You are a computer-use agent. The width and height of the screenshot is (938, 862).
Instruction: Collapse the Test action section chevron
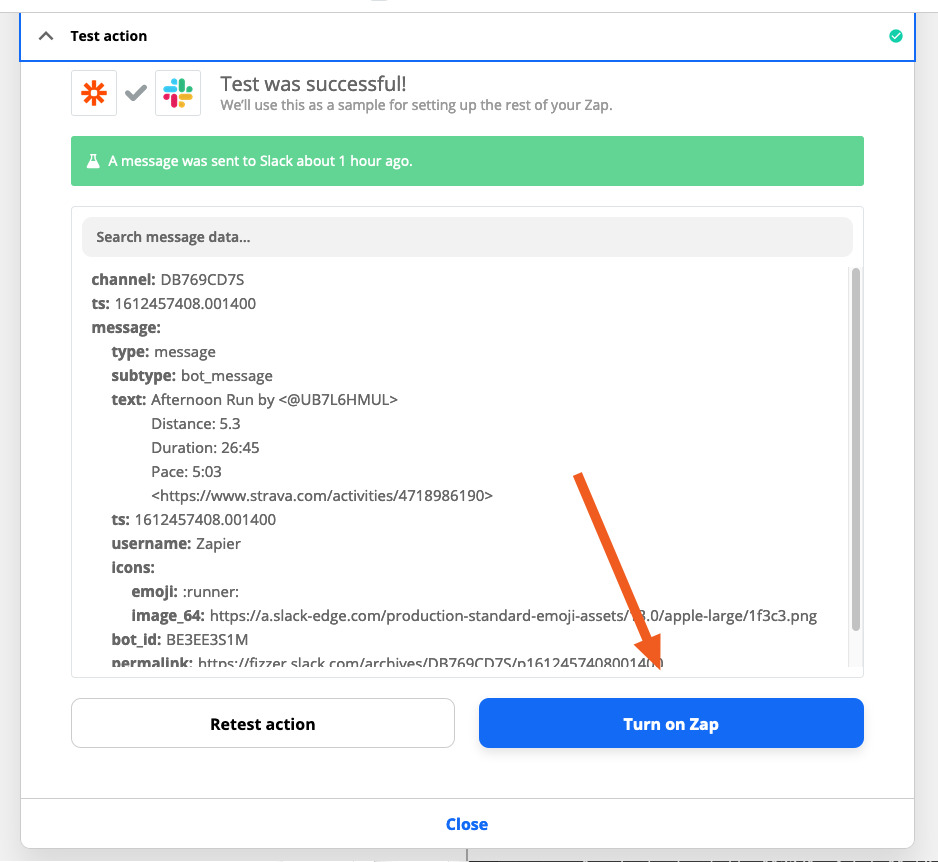[x=46, y=36]
